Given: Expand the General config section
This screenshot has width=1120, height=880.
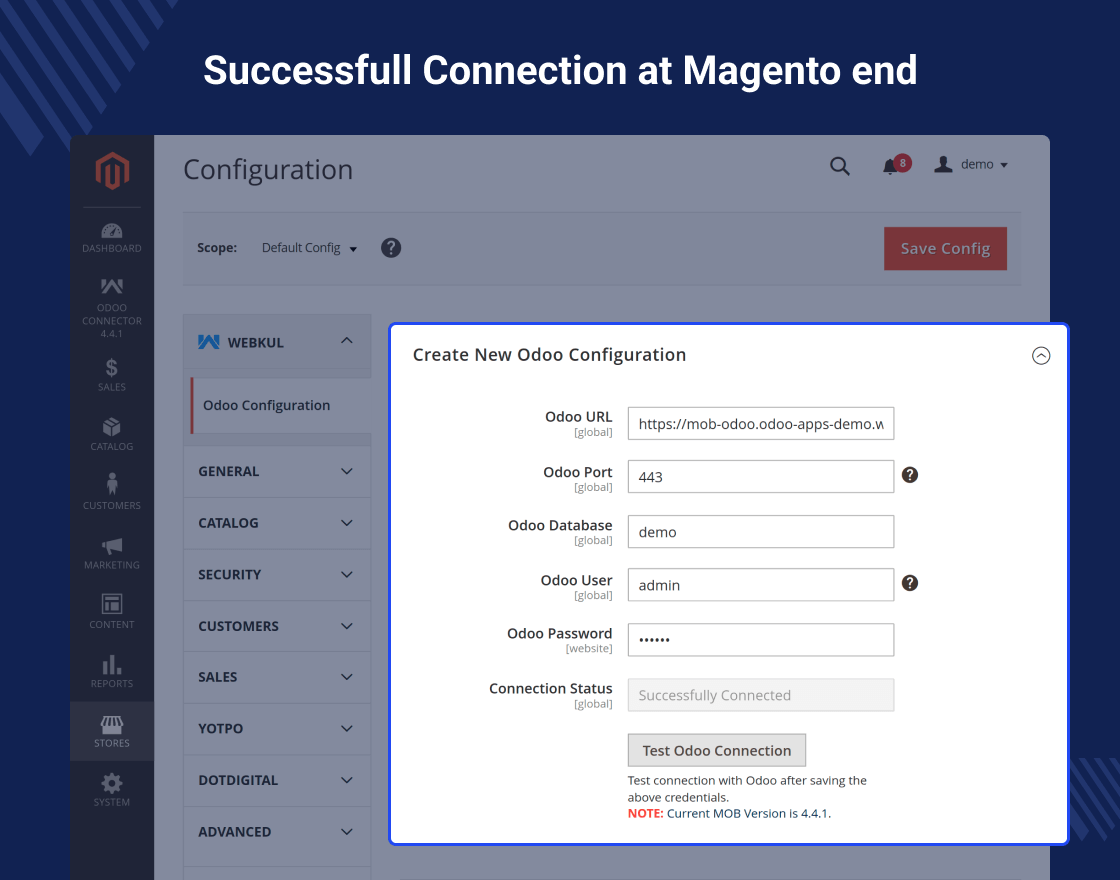Looking at the screenshot, I should [x=277, y=471].
